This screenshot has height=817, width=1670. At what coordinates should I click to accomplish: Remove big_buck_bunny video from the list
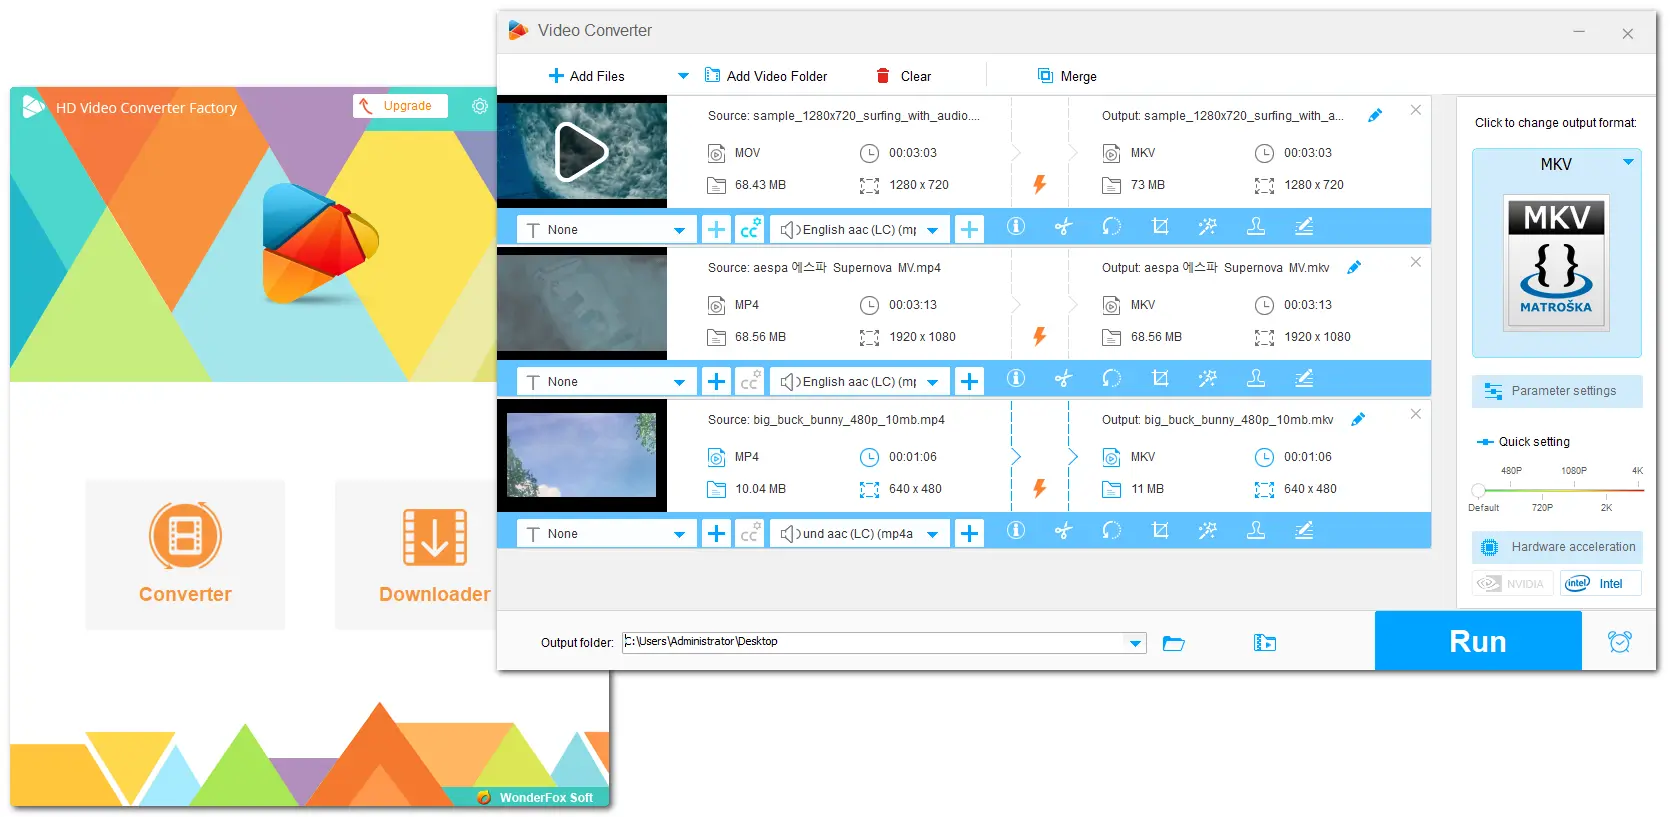click(x=1416, y=414)
